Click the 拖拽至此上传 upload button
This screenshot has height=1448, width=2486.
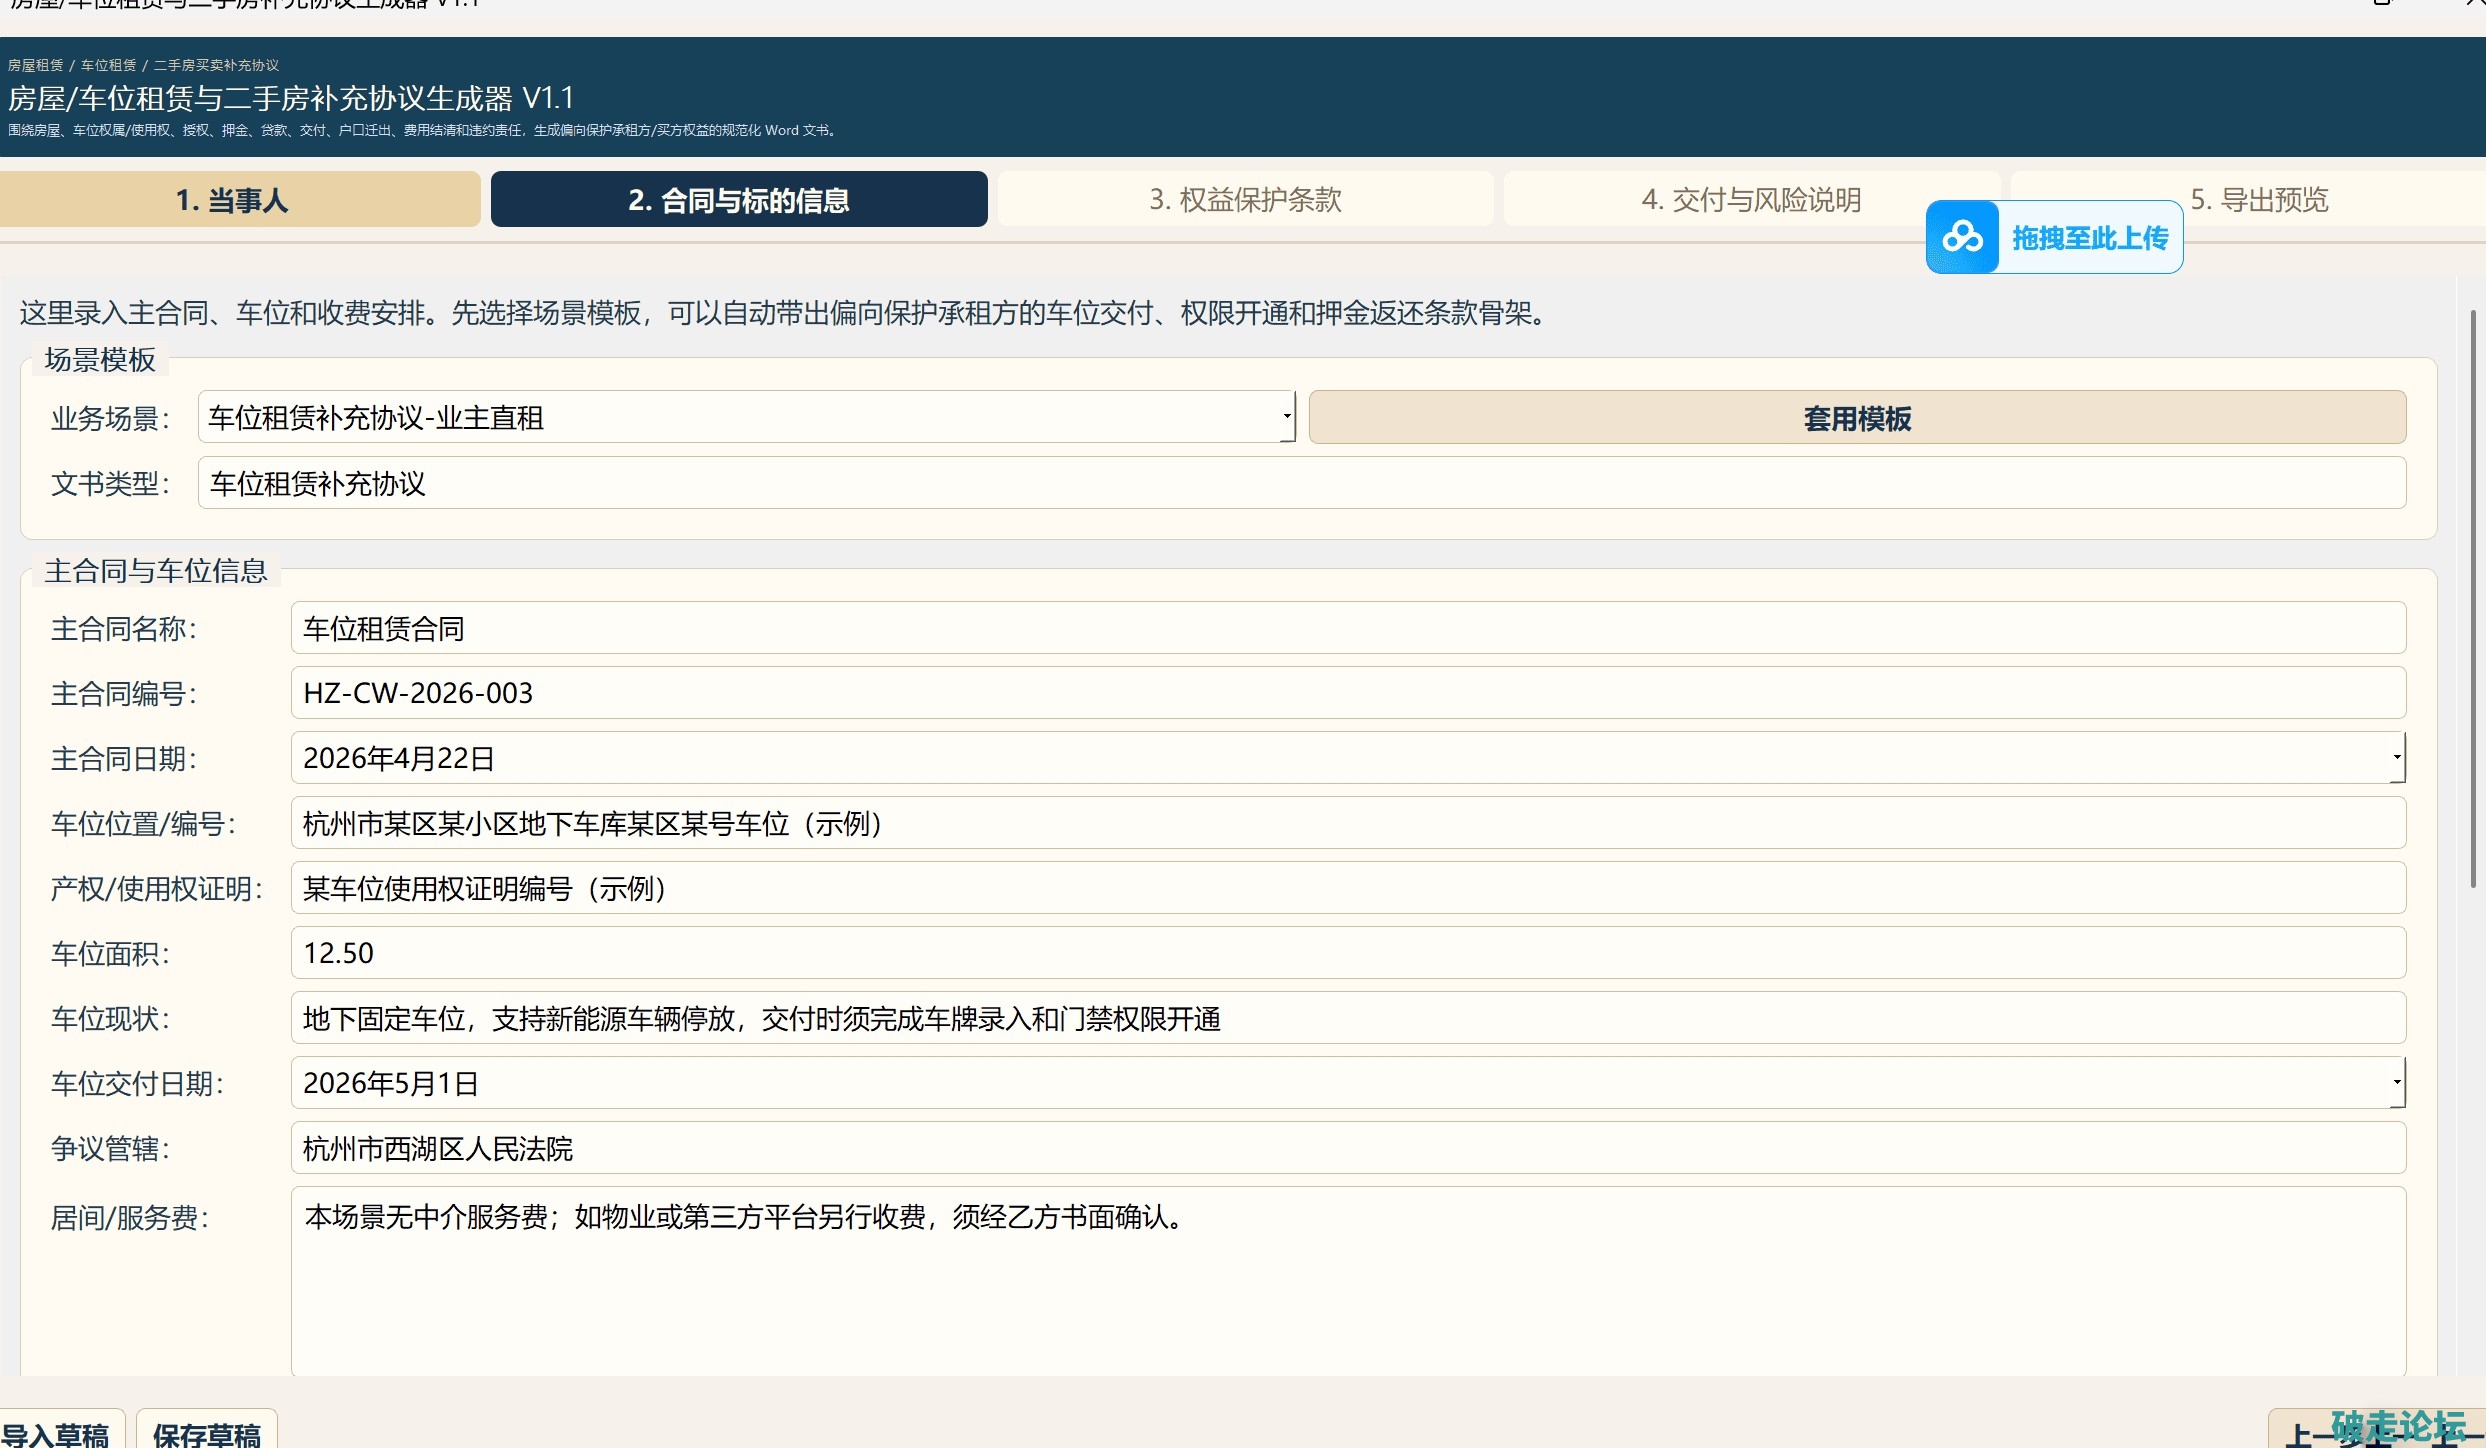point(2089,238)
